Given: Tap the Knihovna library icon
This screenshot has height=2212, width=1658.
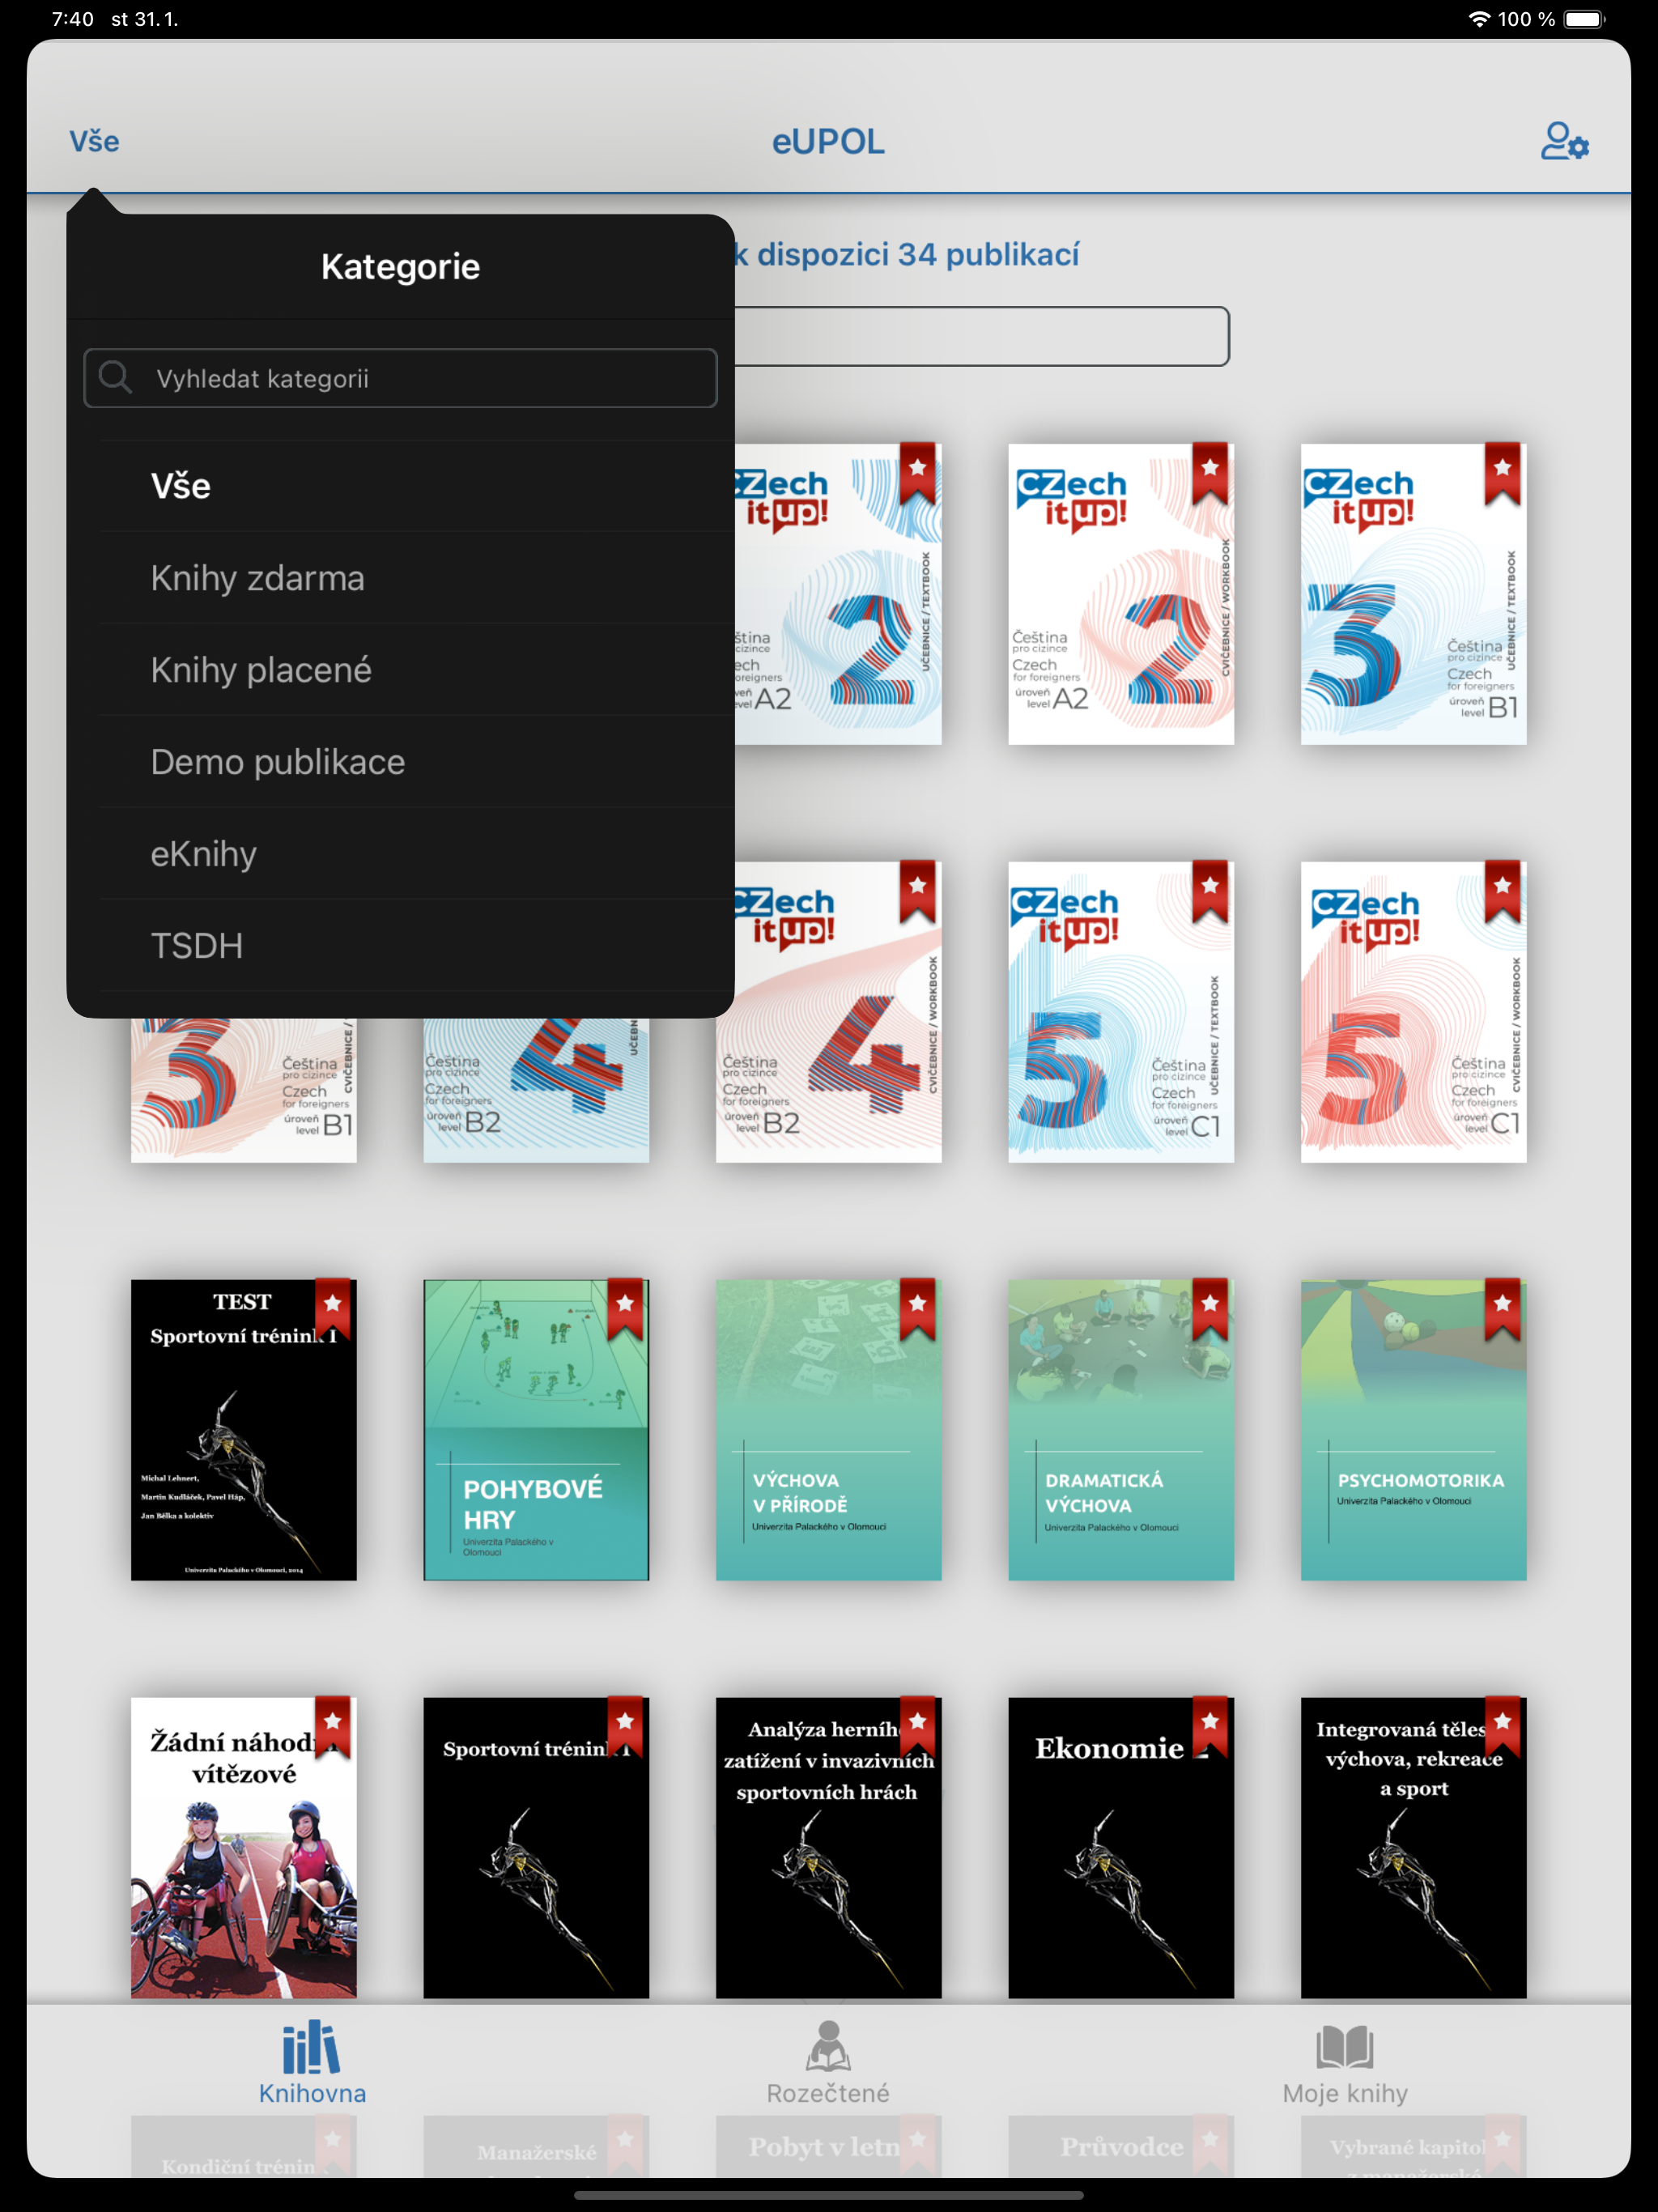Looking at the screenshot, I should (x=311, y=2046).
